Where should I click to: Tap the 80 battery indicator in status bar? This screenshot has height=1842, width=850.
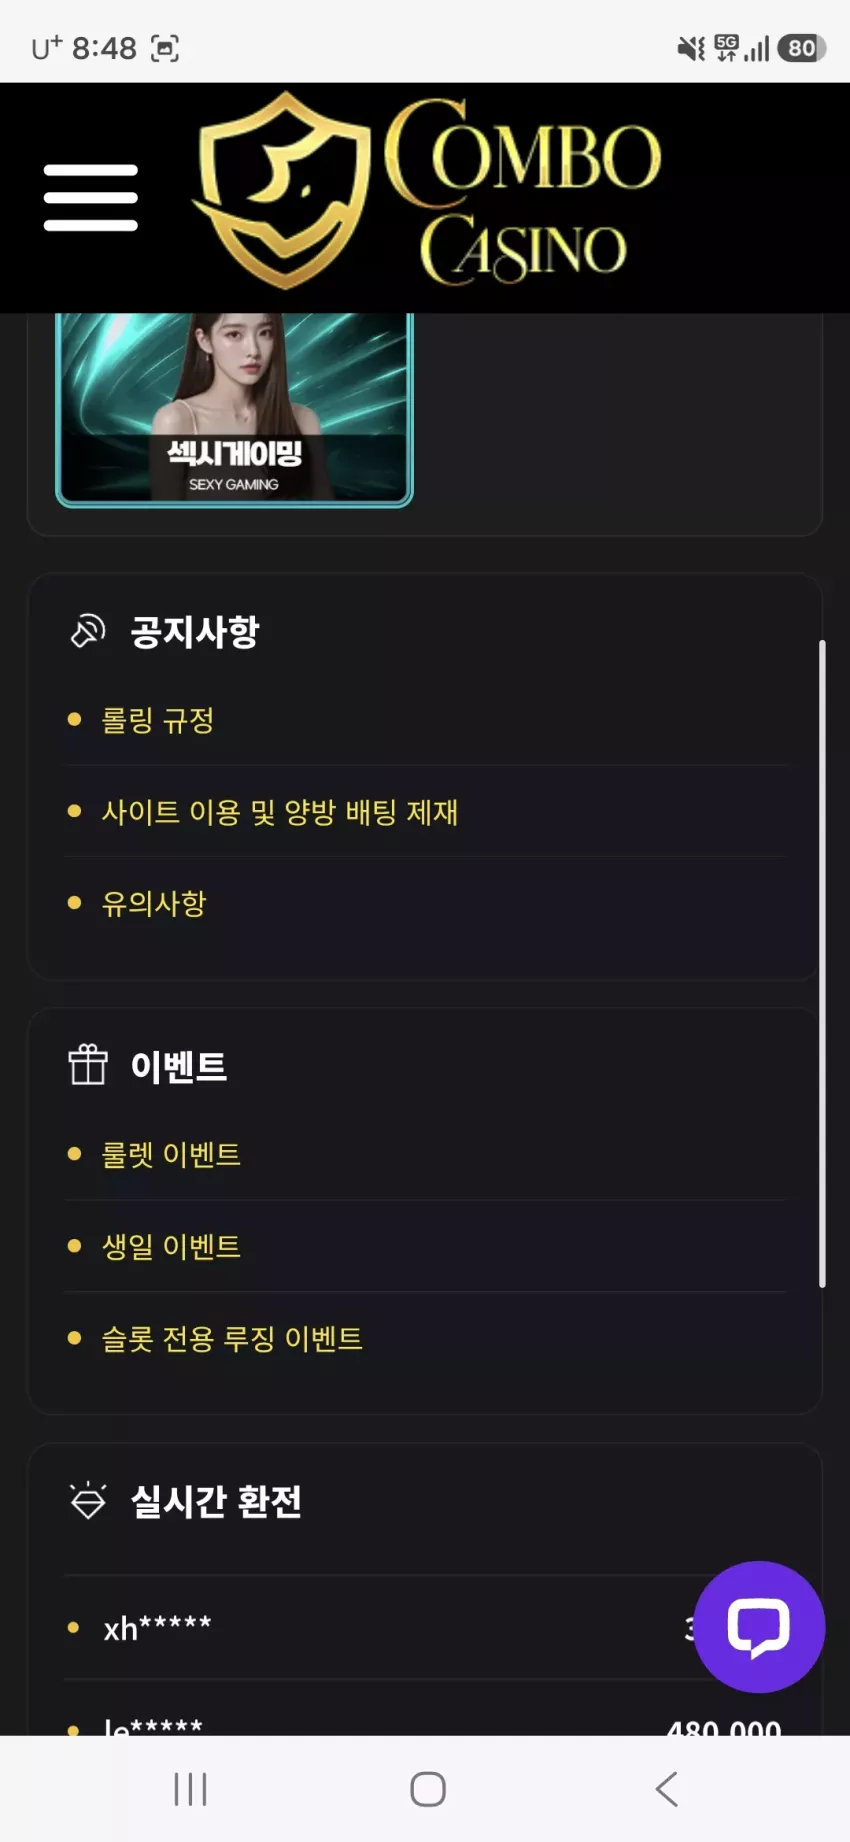tap(802, 48)
